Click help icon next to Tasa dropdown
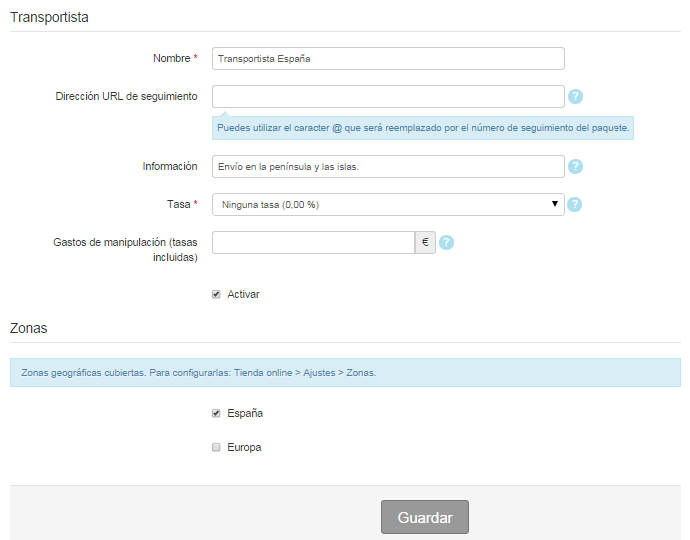Screen dimensions: 690x540 tap(574, 204)
